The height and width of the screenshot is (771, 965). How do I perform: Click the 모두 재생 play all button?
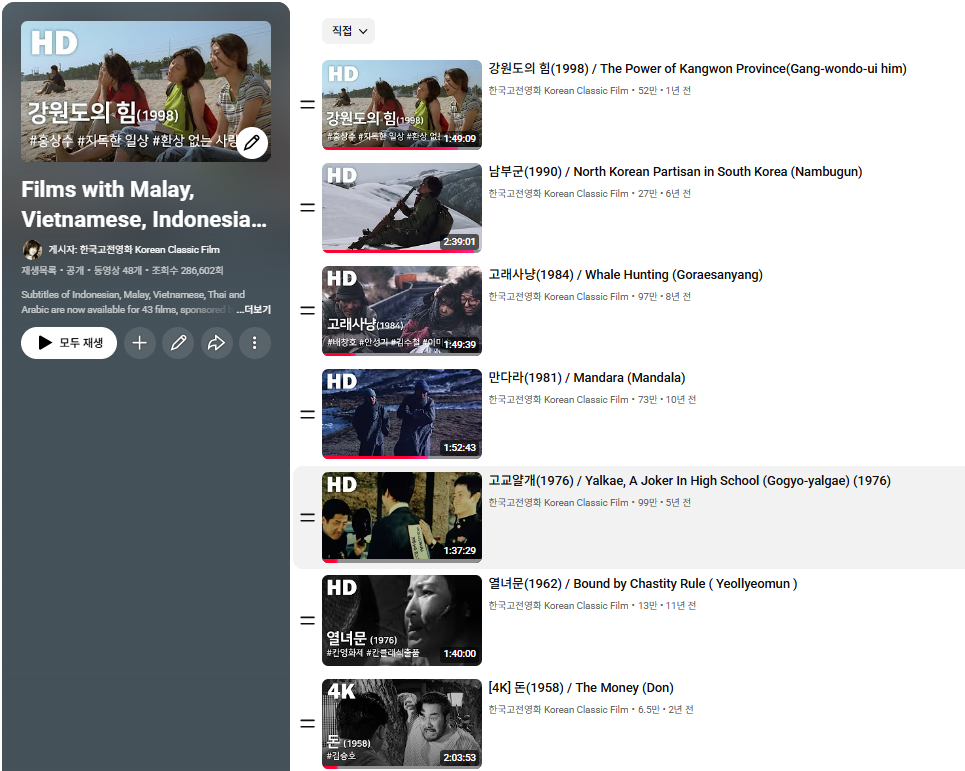coord(69,343)
